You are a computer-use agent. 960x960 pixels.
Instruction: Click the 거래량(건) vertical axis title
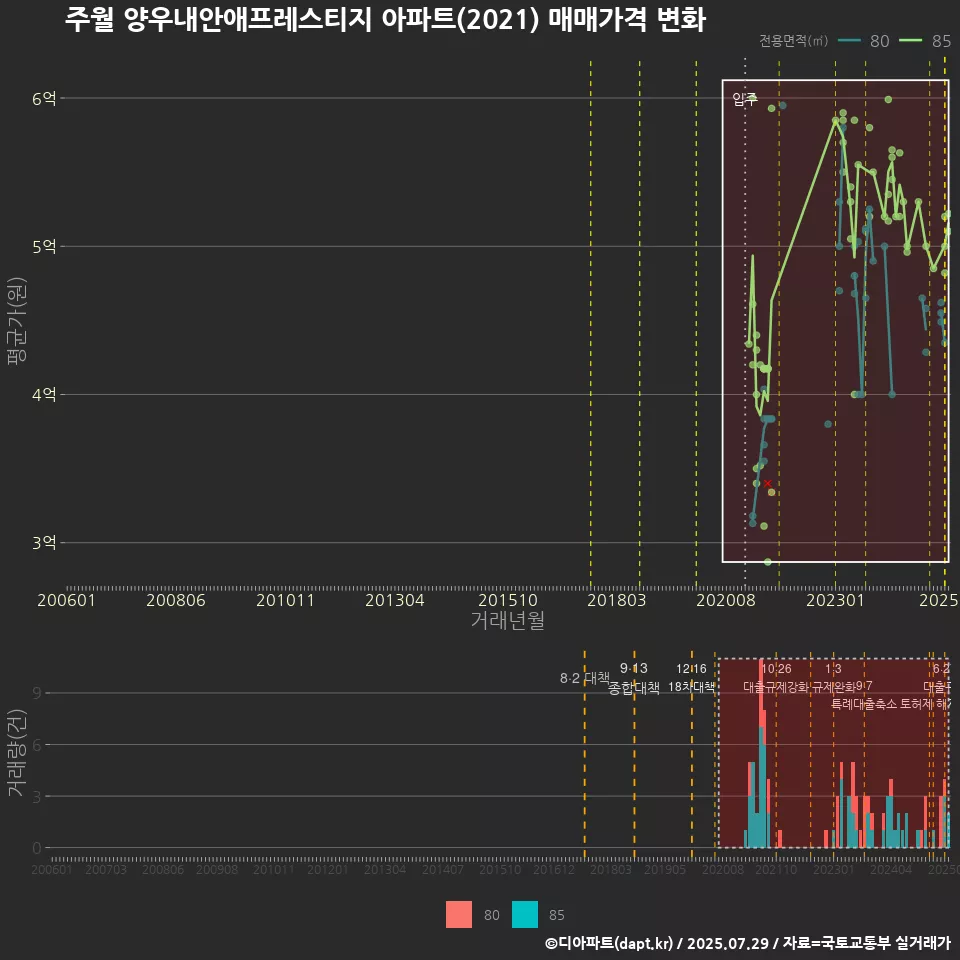coord(17,752)
